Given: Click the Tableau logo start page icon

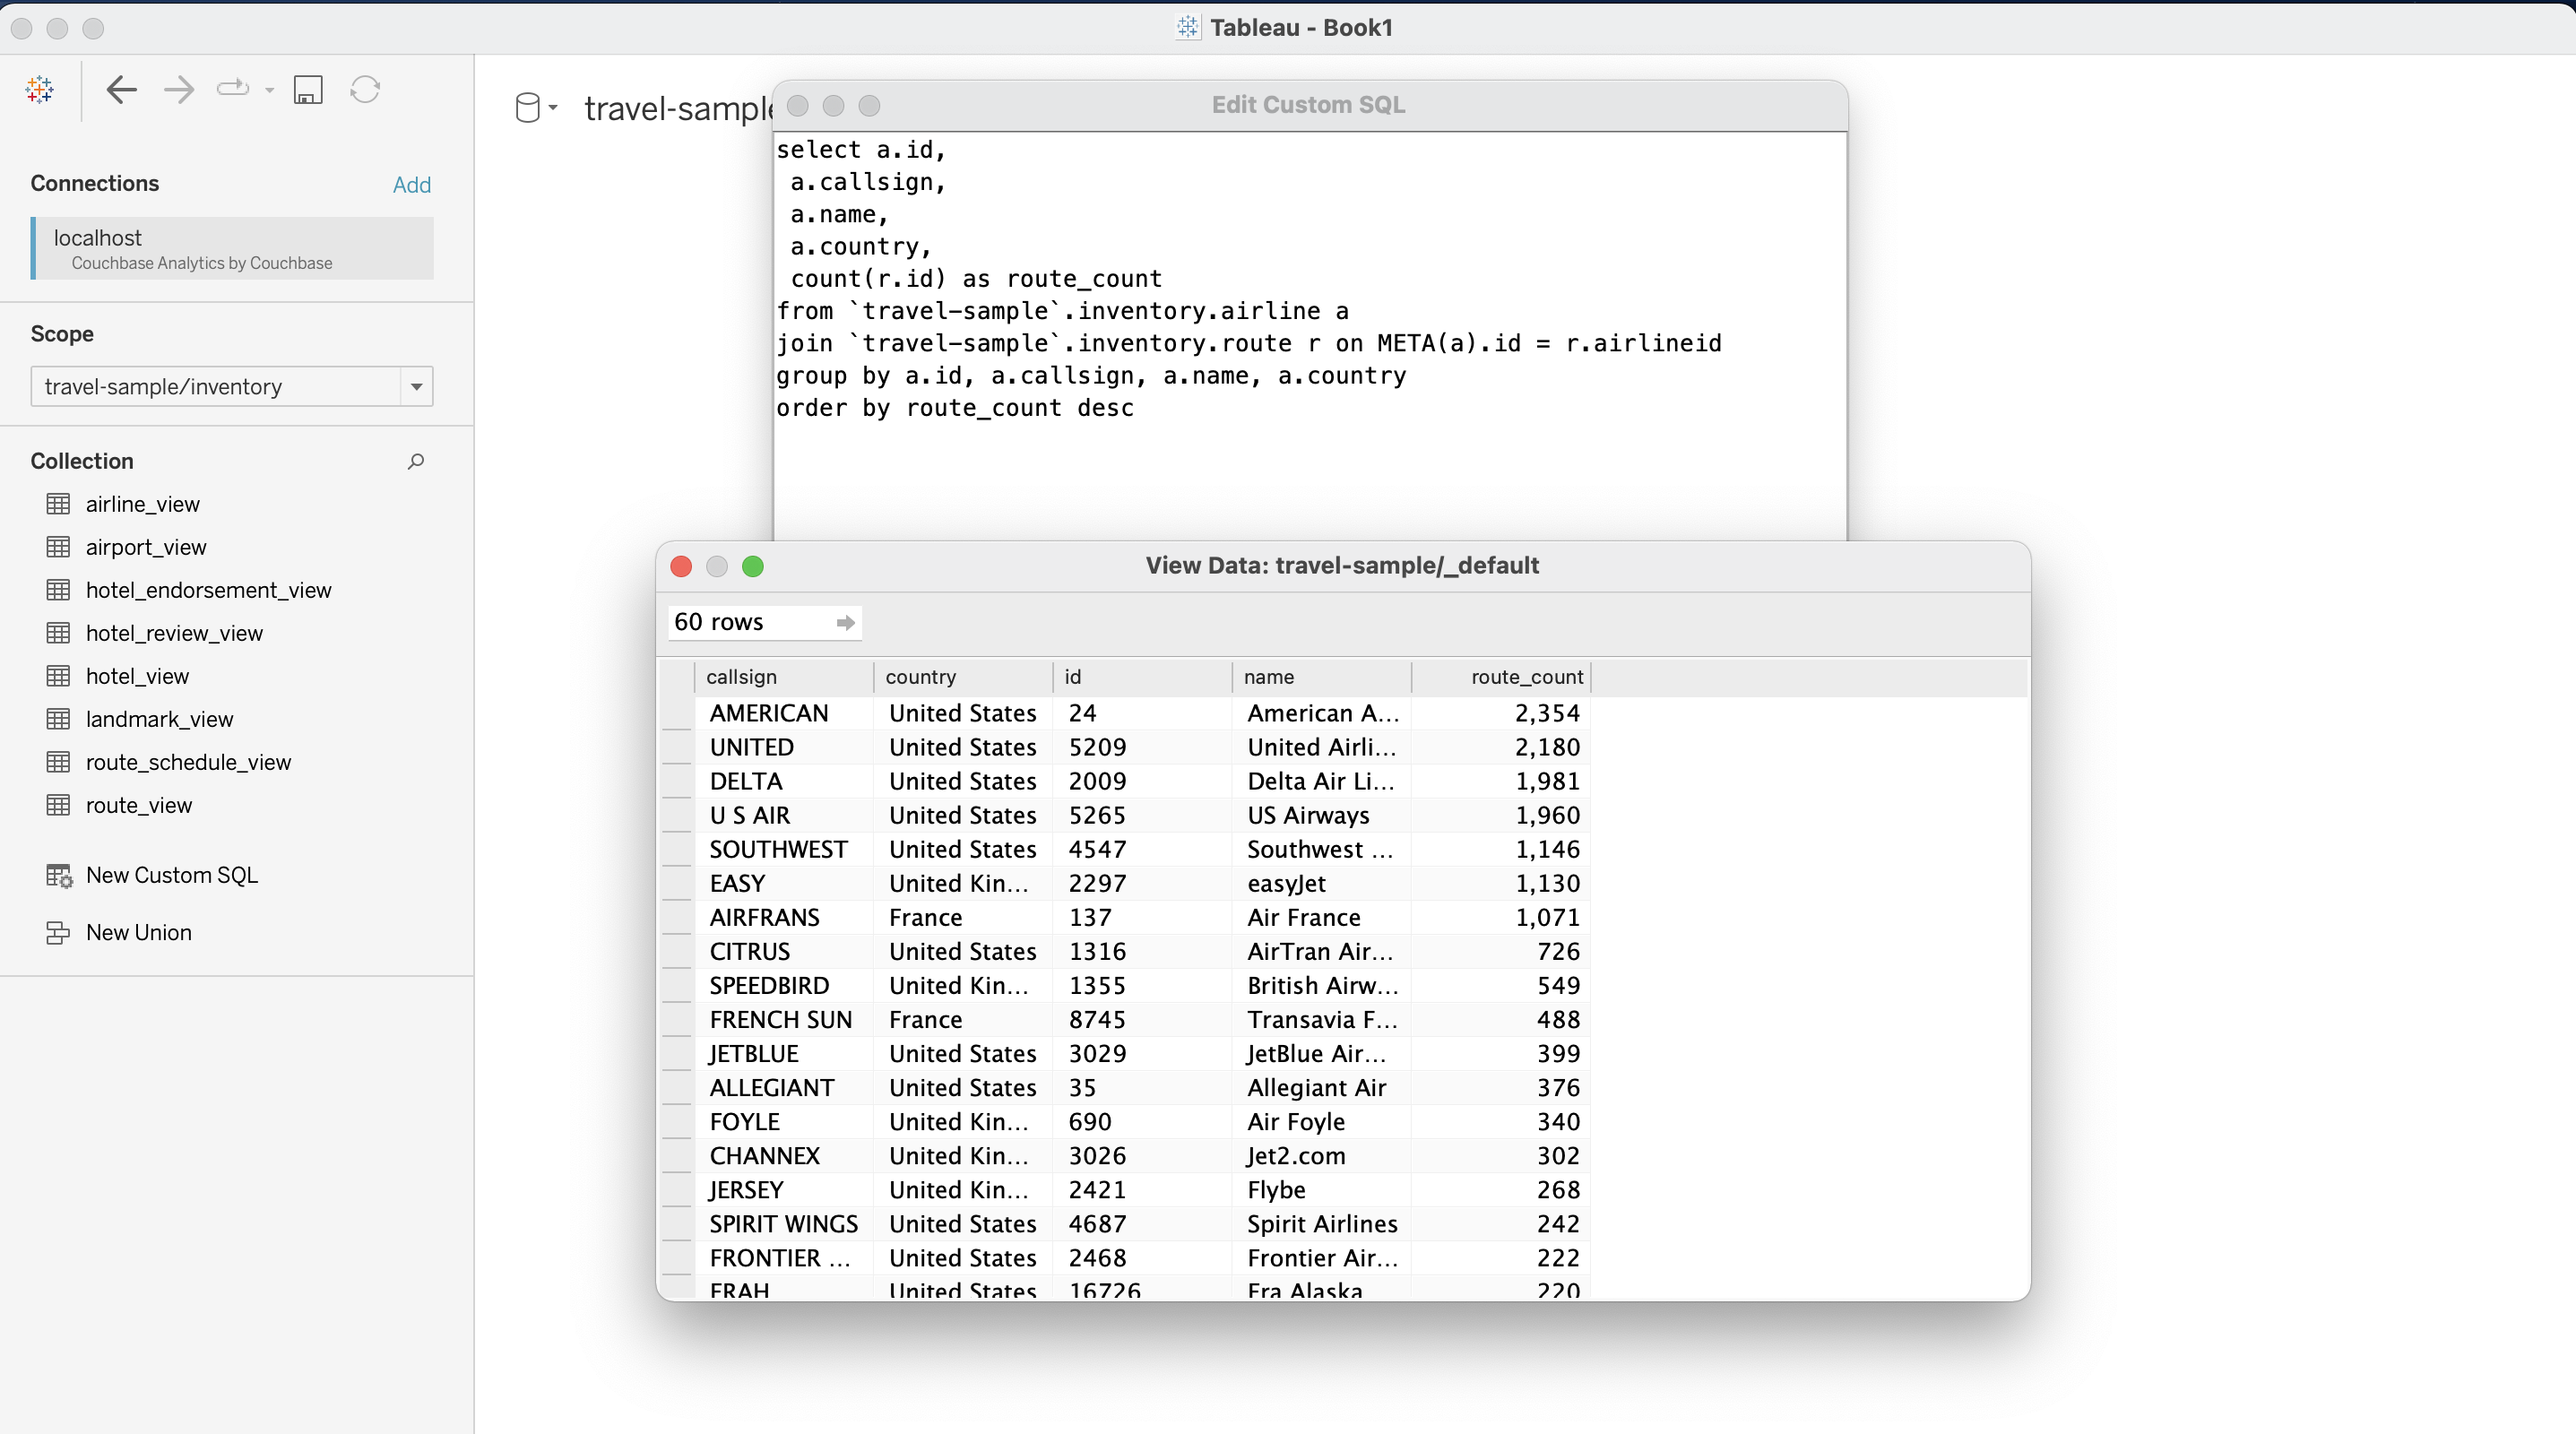Looking at the screenshot, I should point(40,90).
